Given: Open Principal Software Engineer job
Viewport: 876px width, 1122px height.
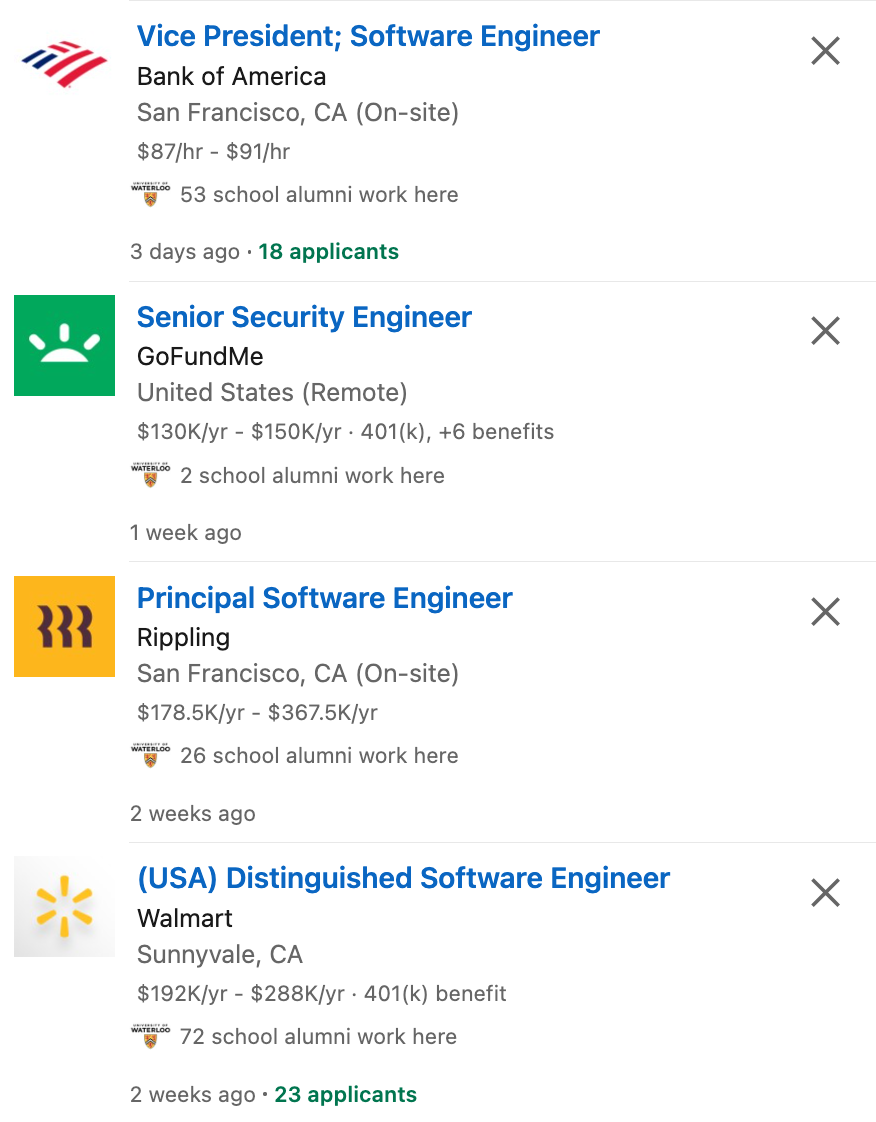Looking at the screenshot, I should point(324,599).
